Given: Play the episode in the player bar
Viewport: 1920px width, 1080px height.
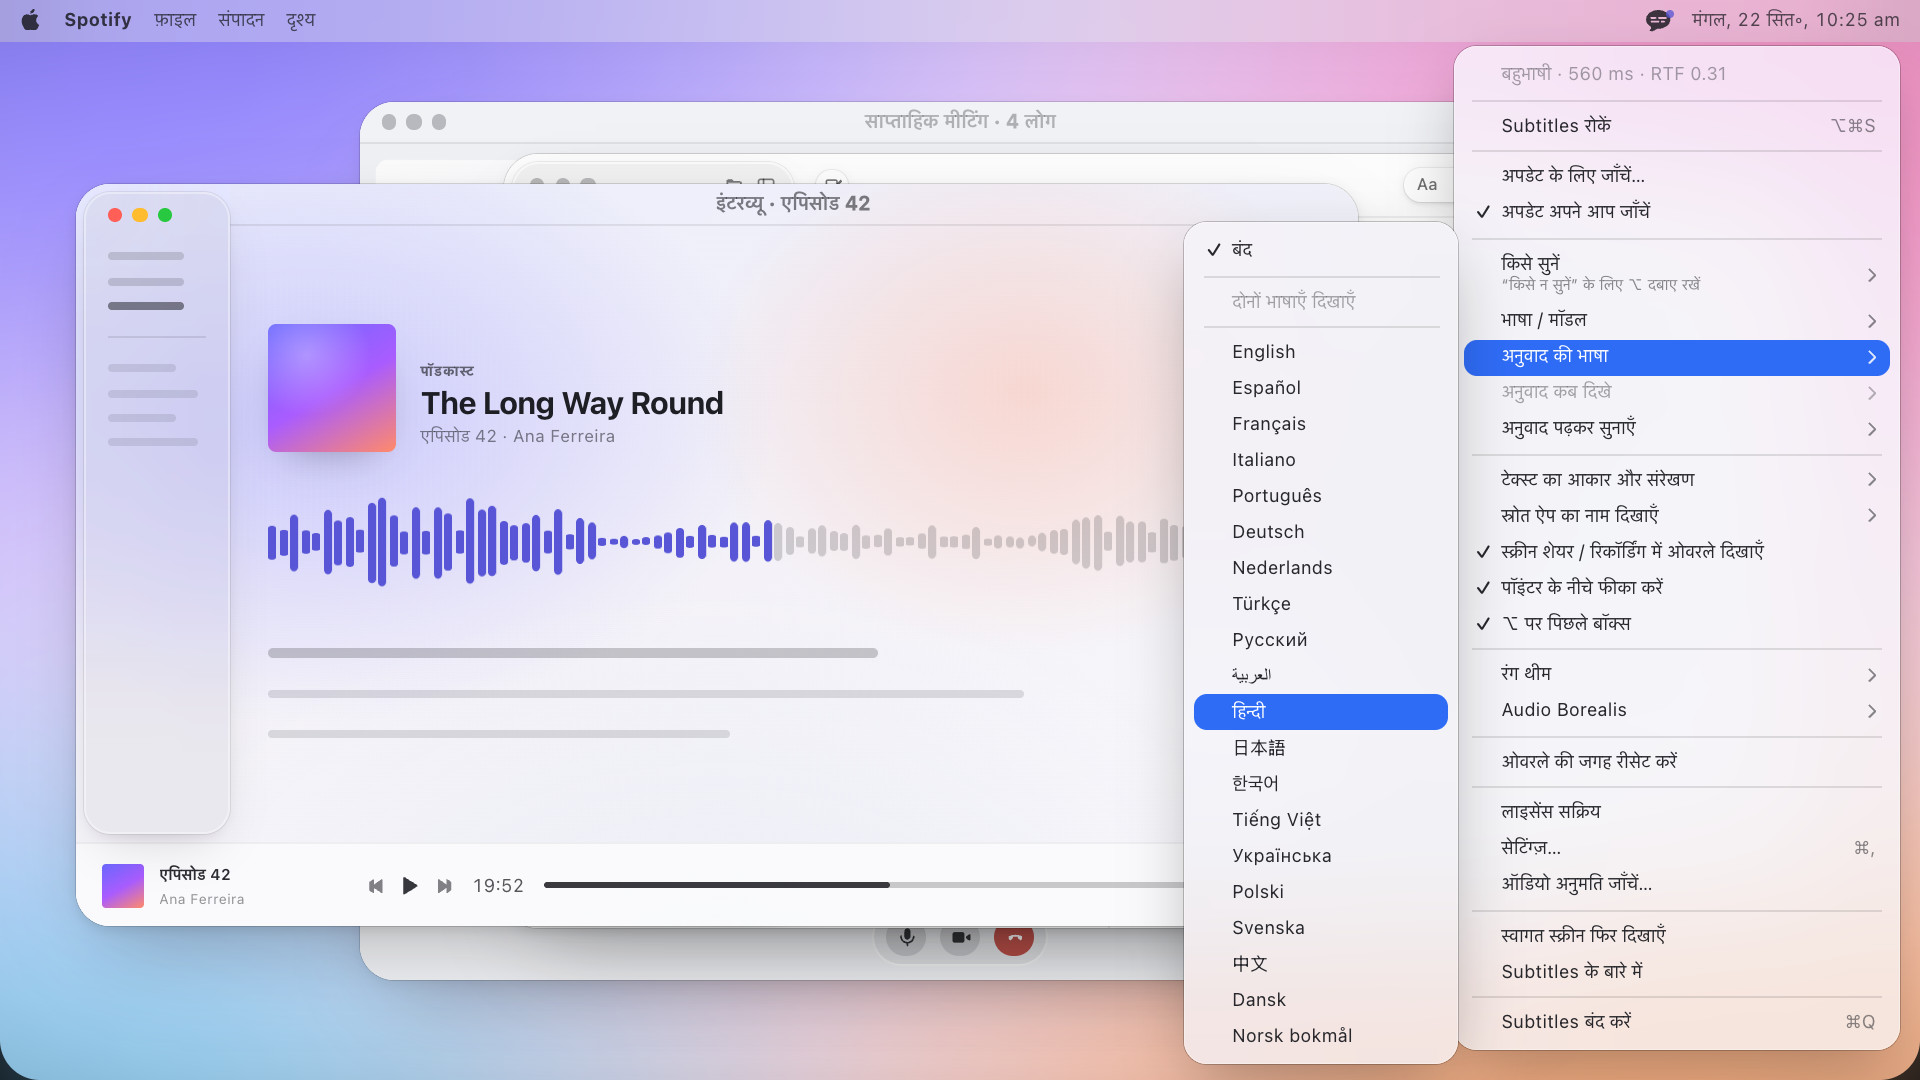Looking at the screenshot, I should [x=410, y=886].
